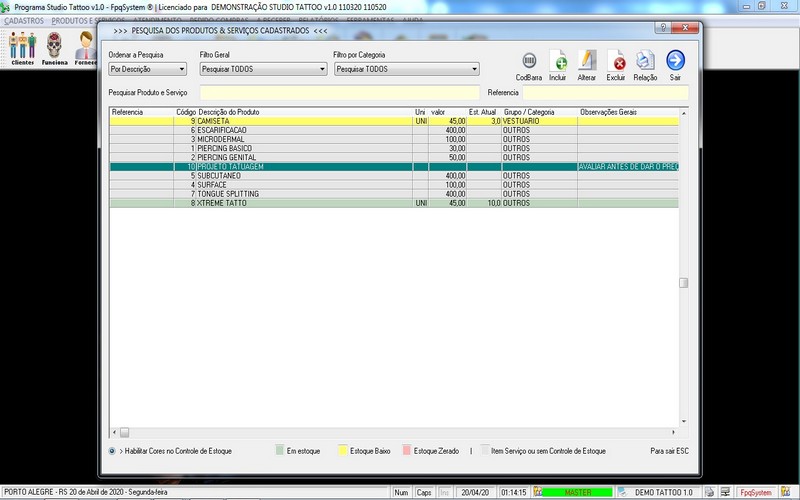
Task: Click the 20/04/20 date in status bar
Action: (x=475, y=492)
